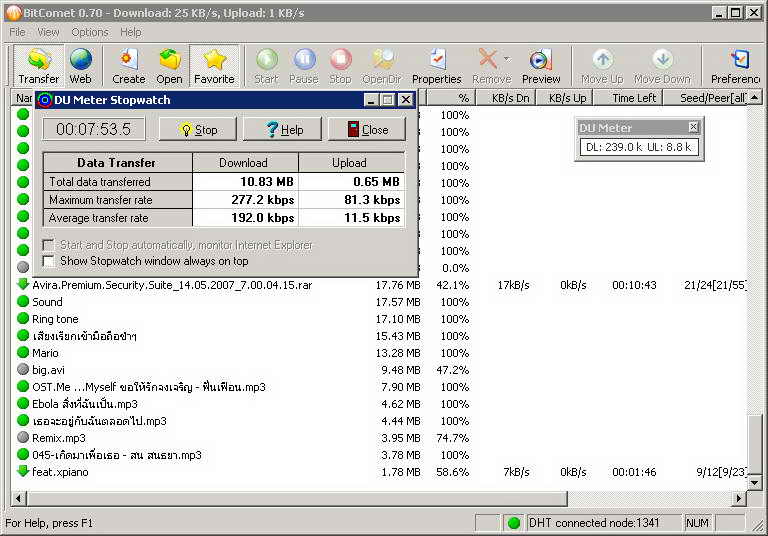768x536 pixels.
Task: Click the green status icon beside Sound
Action: pyautogui.click(x=23, y=301)
